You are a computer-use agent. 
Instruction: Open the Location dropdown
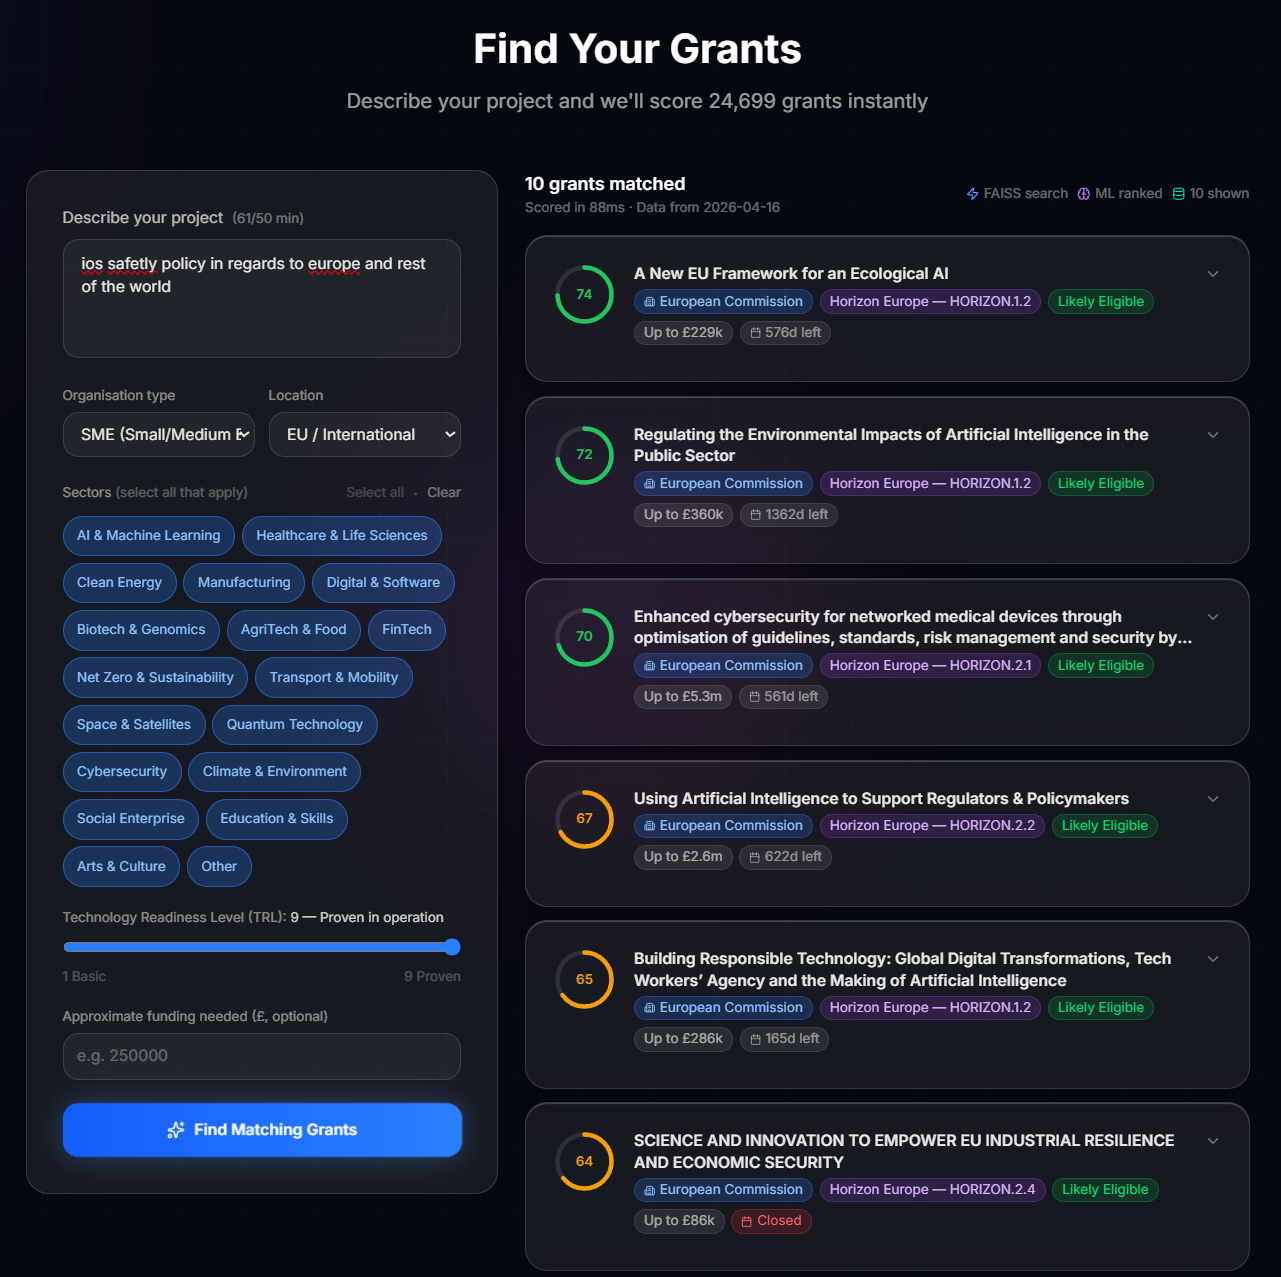364,434
